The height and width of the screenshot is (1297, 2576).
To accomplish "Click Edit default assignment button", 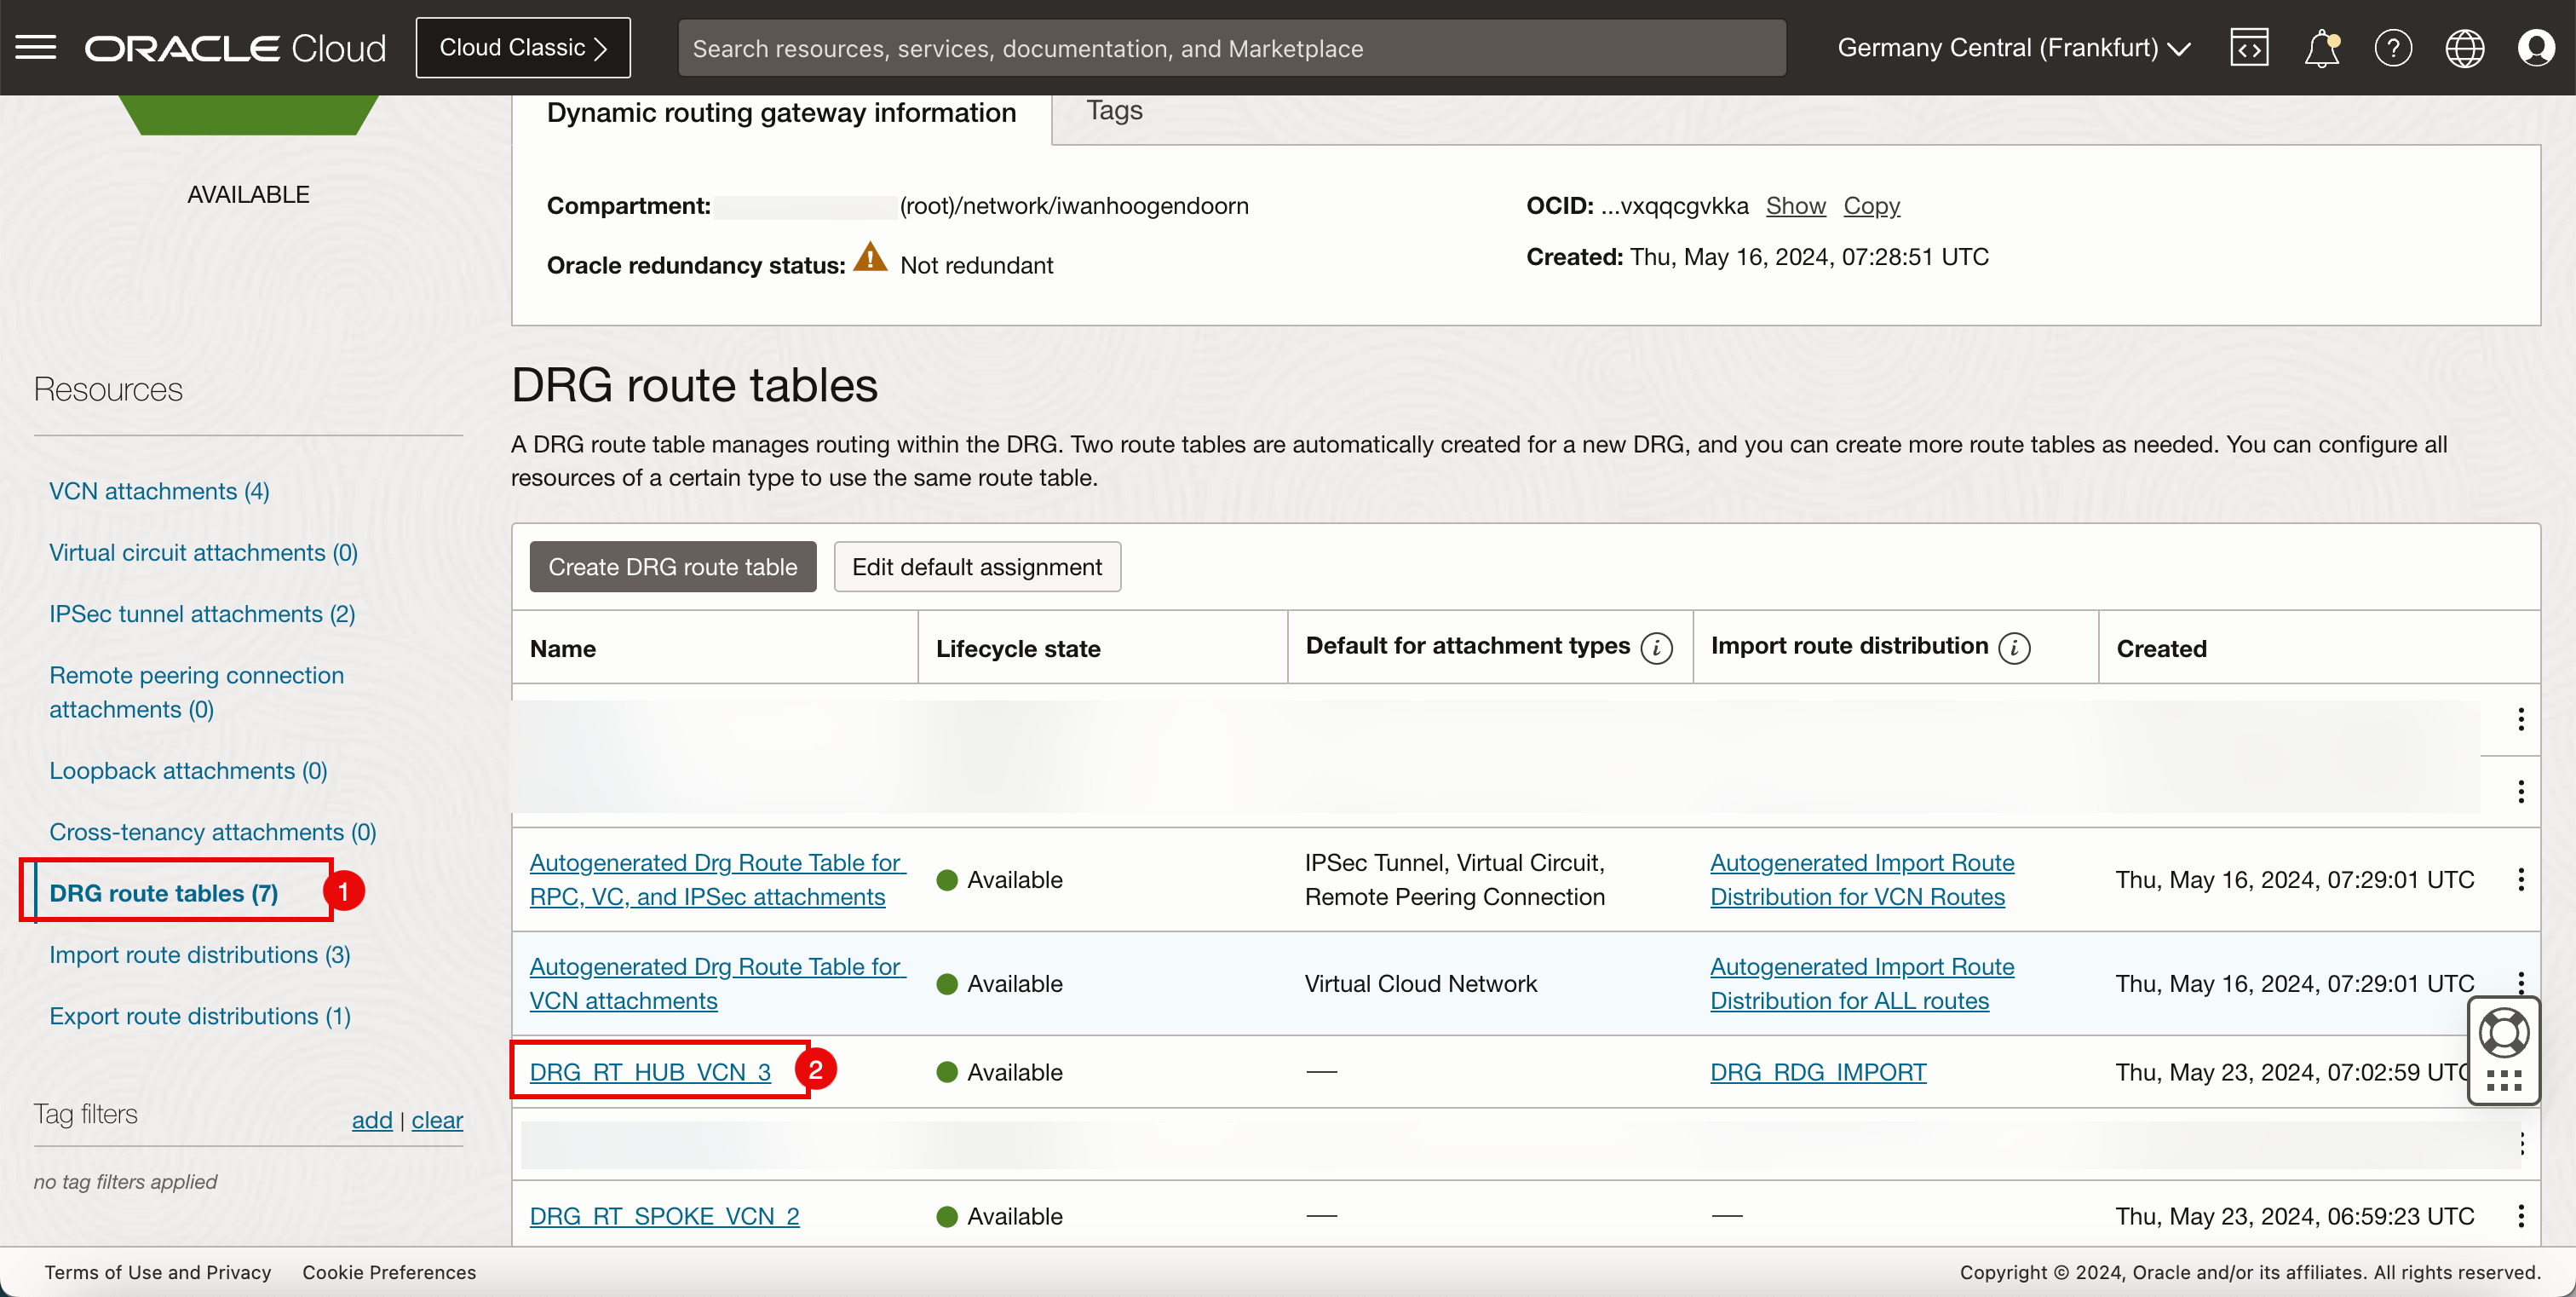I will [x=975, y=566].
